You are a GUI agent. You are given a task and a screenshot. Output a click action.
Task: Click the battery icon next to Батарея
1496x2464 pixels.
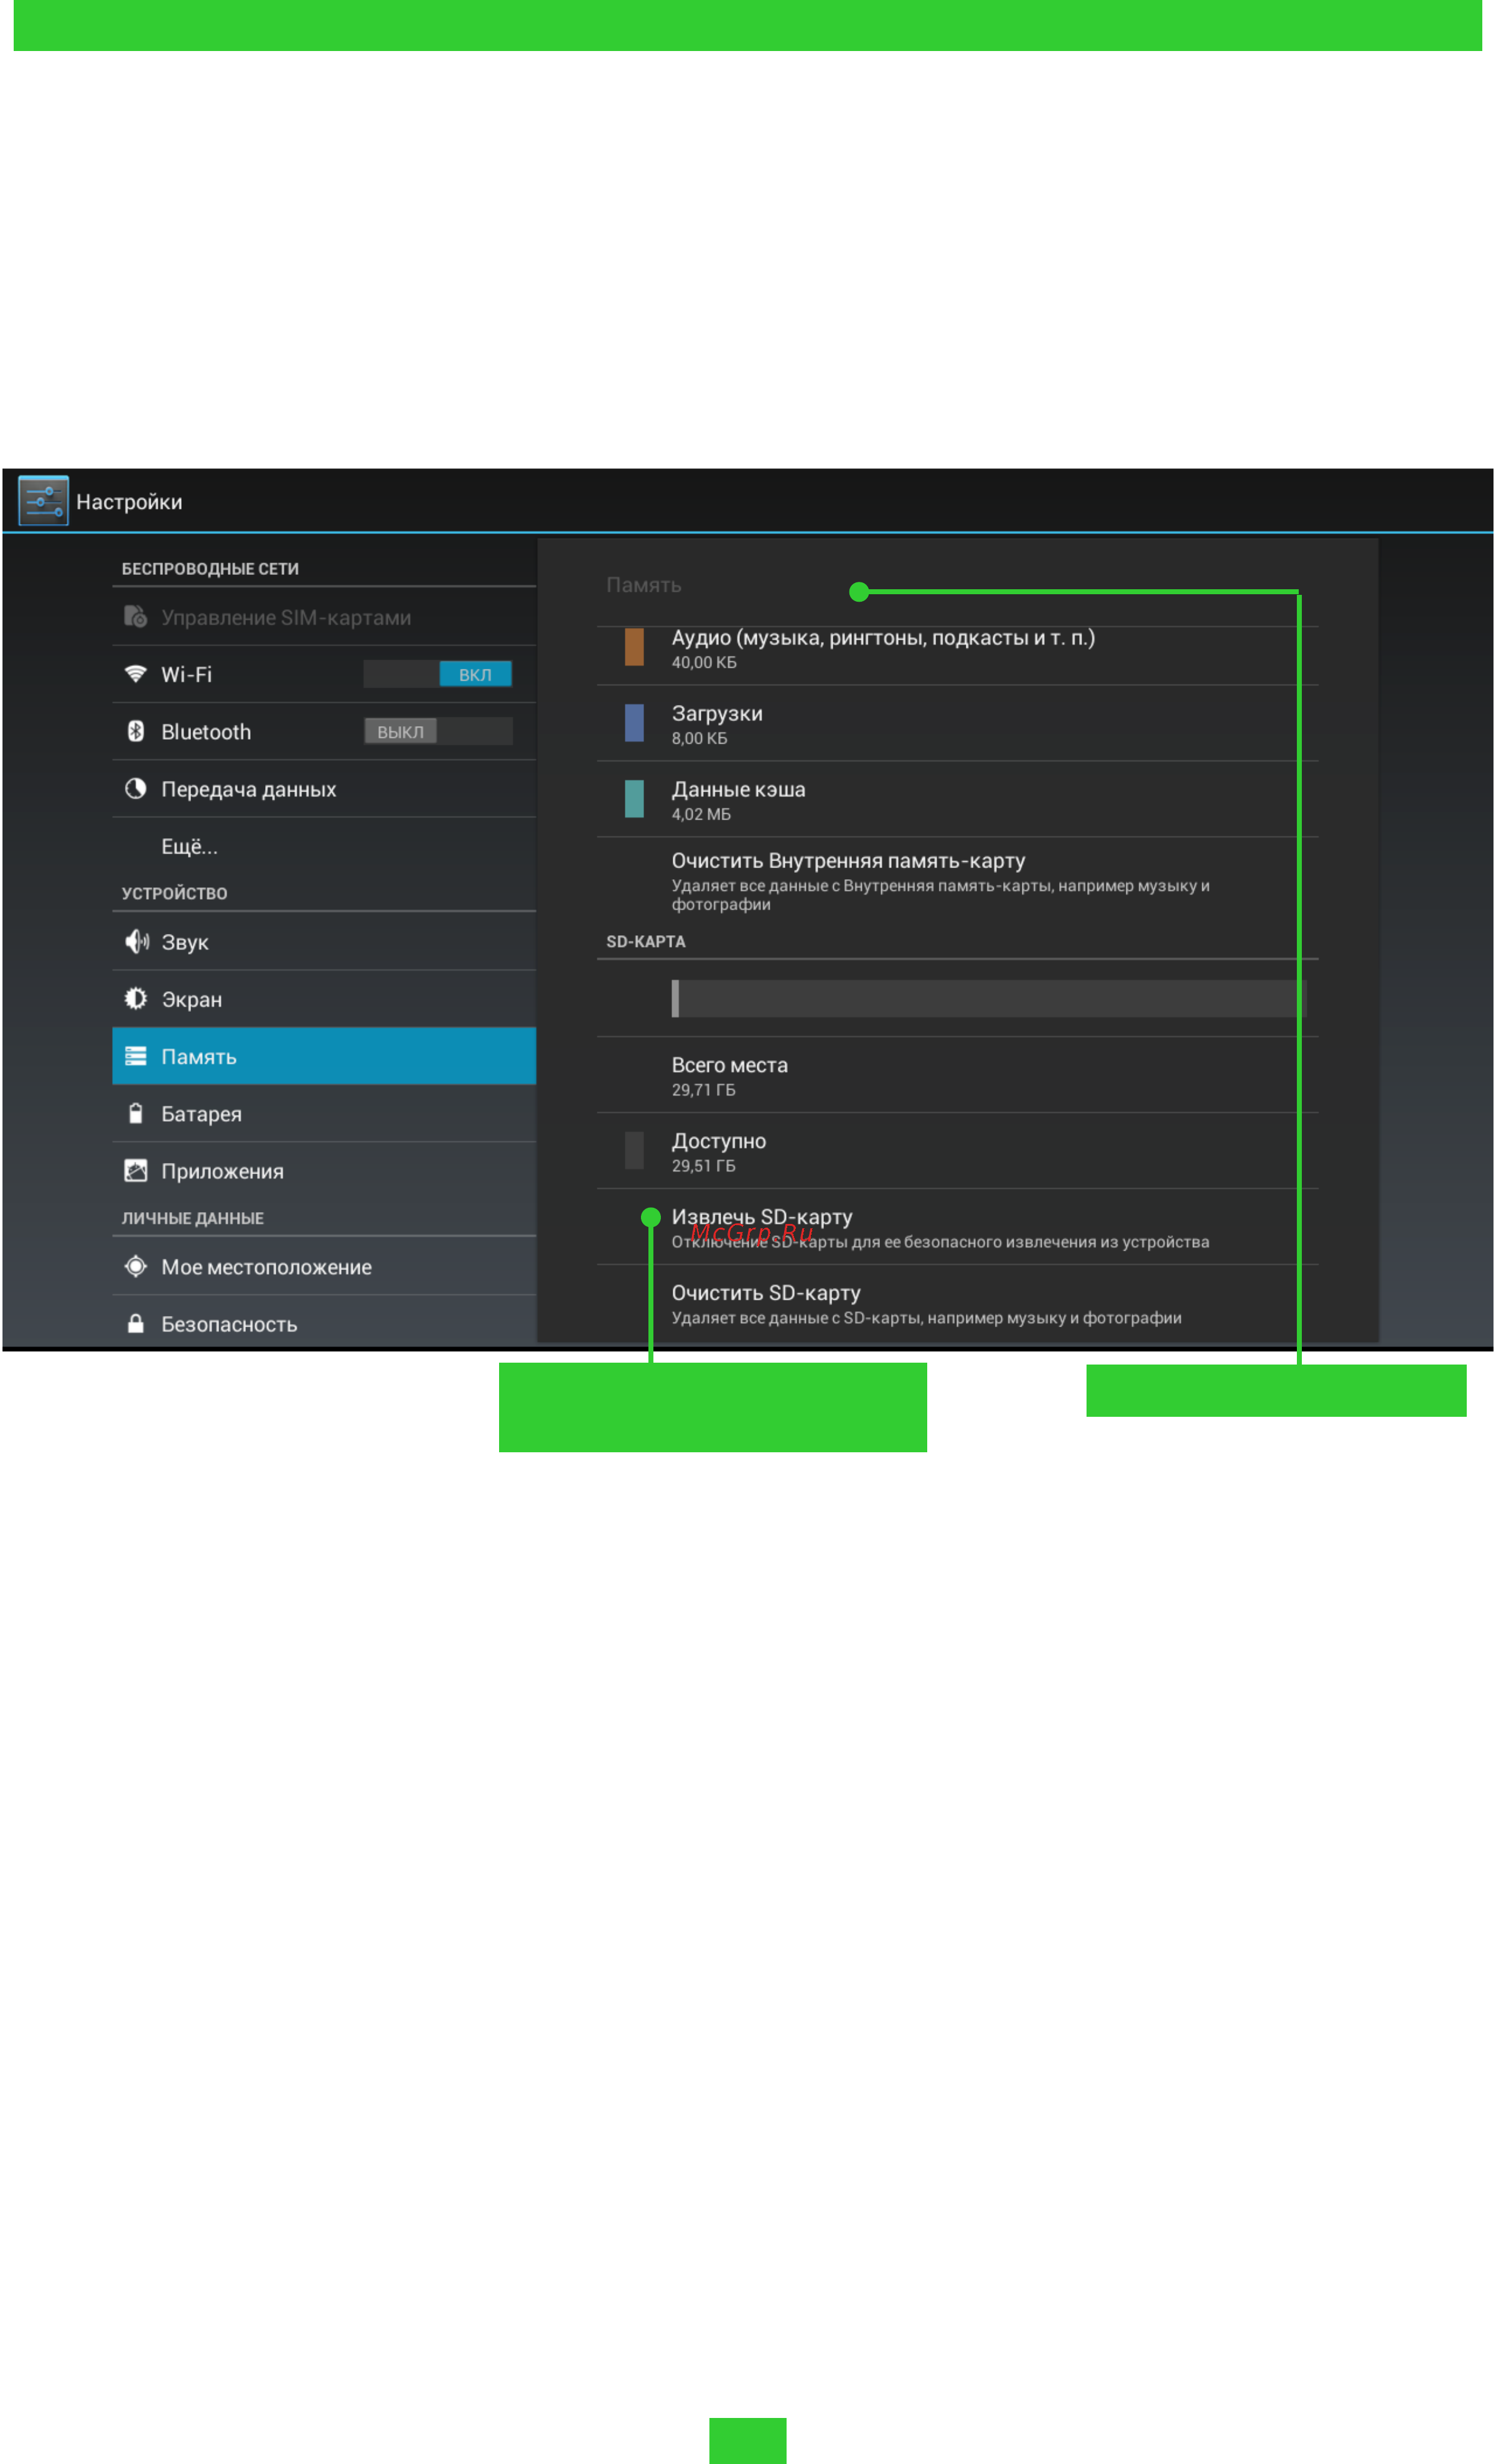136,1113
